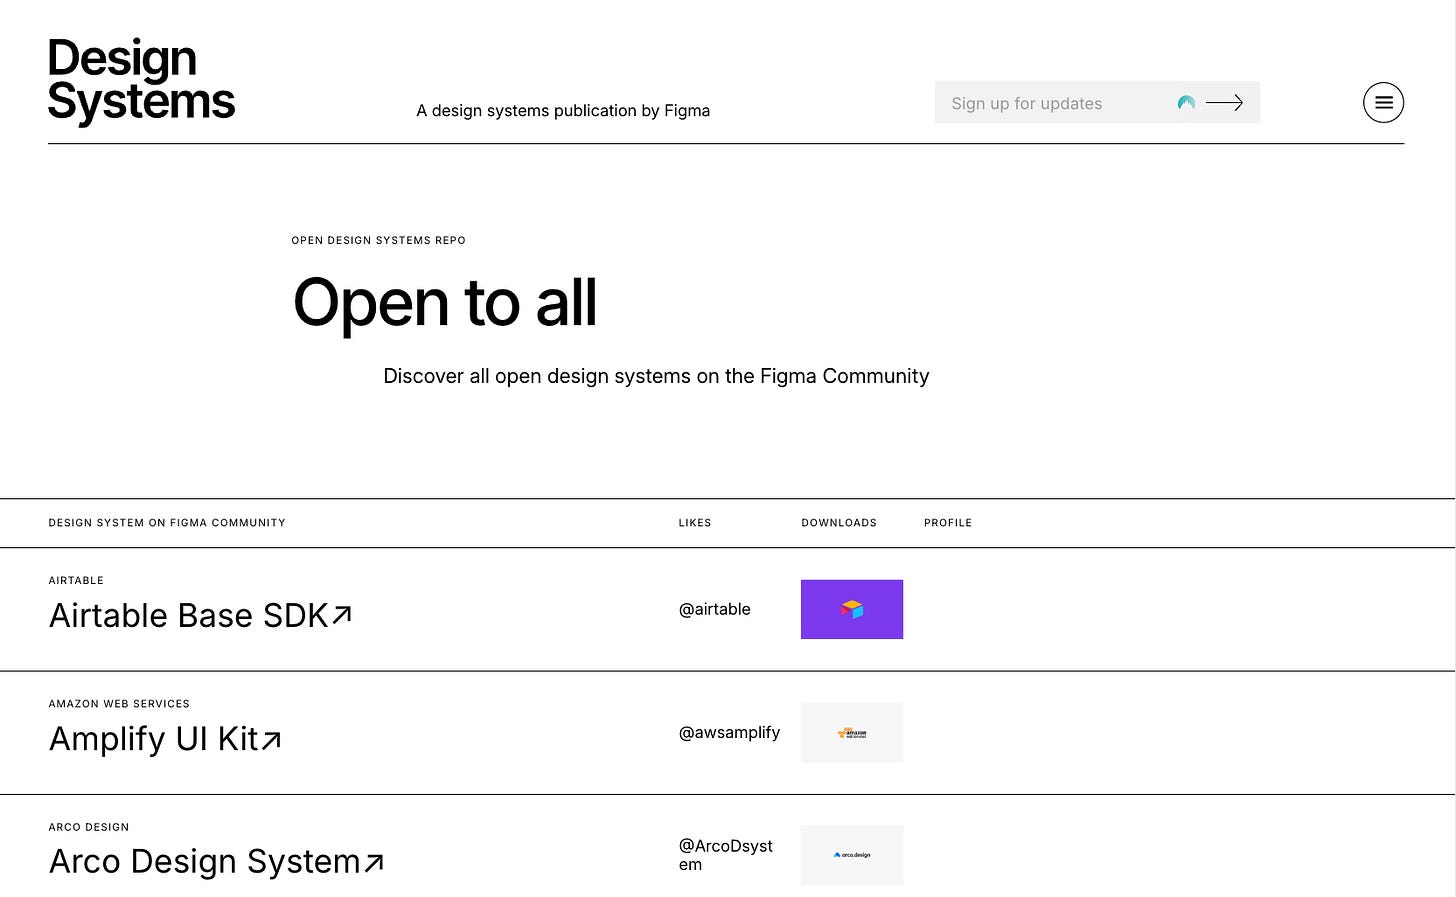Screen dimensions: 1456x897
Task: Open the @airtable profile handle
Action: (714, 609)
